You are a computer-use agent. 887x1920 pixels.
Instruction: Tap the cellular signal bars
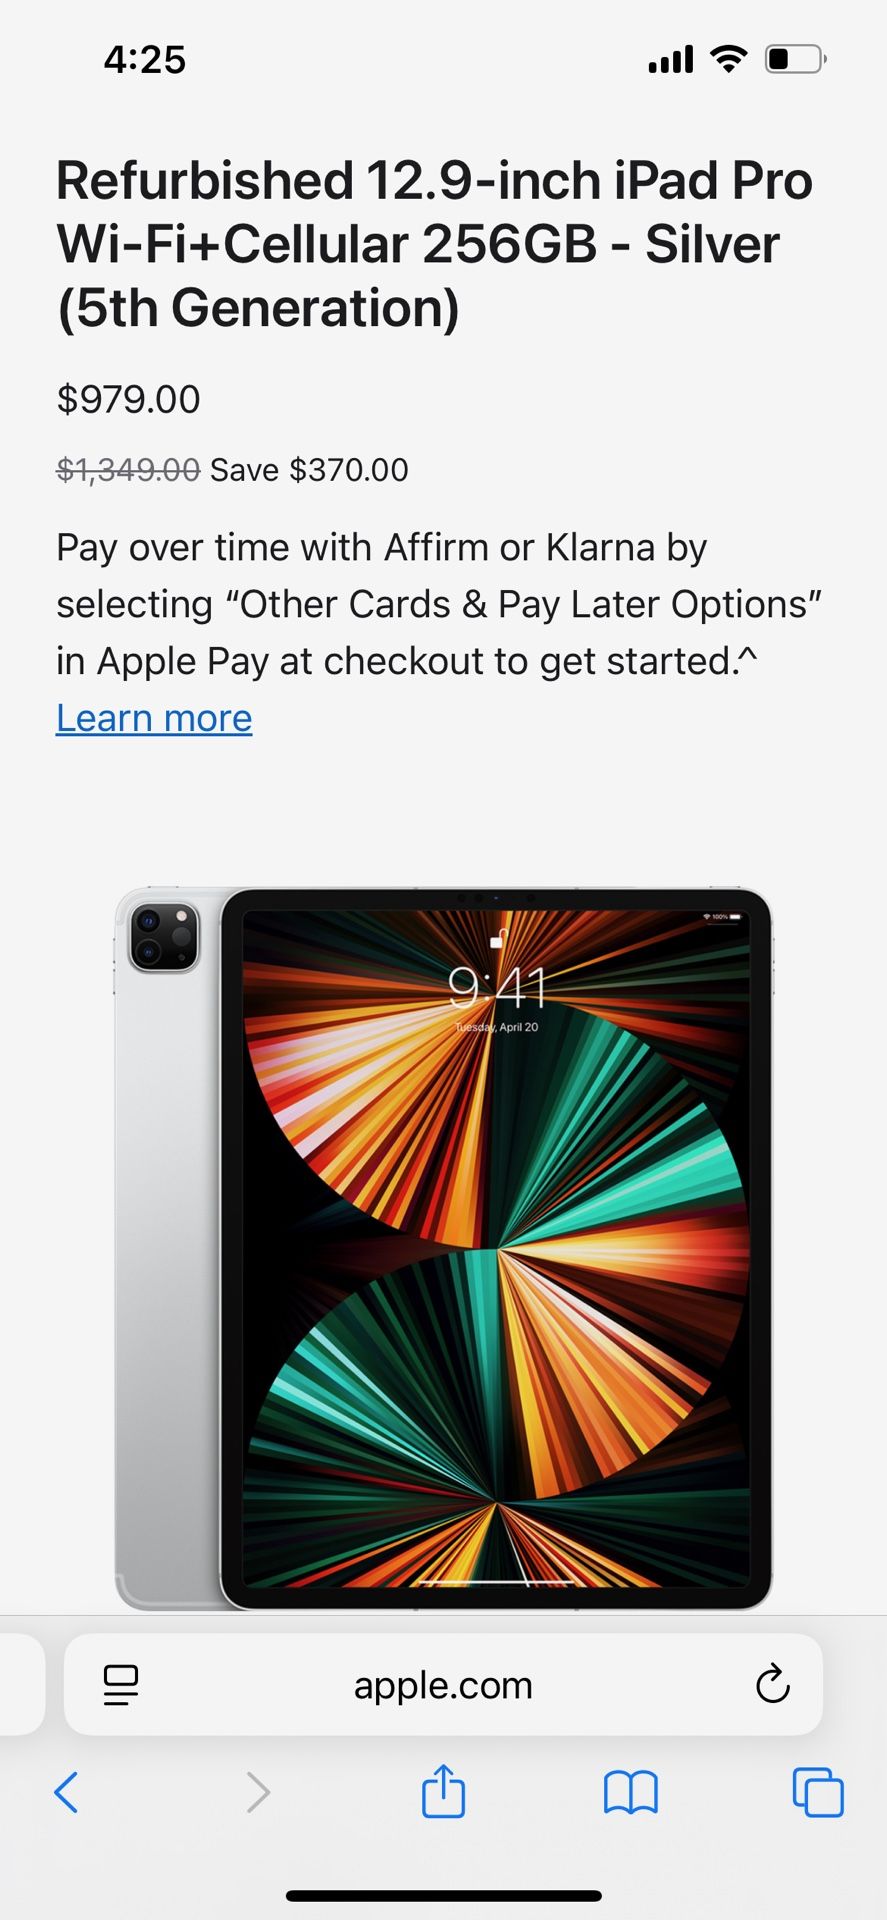(671, 60)
